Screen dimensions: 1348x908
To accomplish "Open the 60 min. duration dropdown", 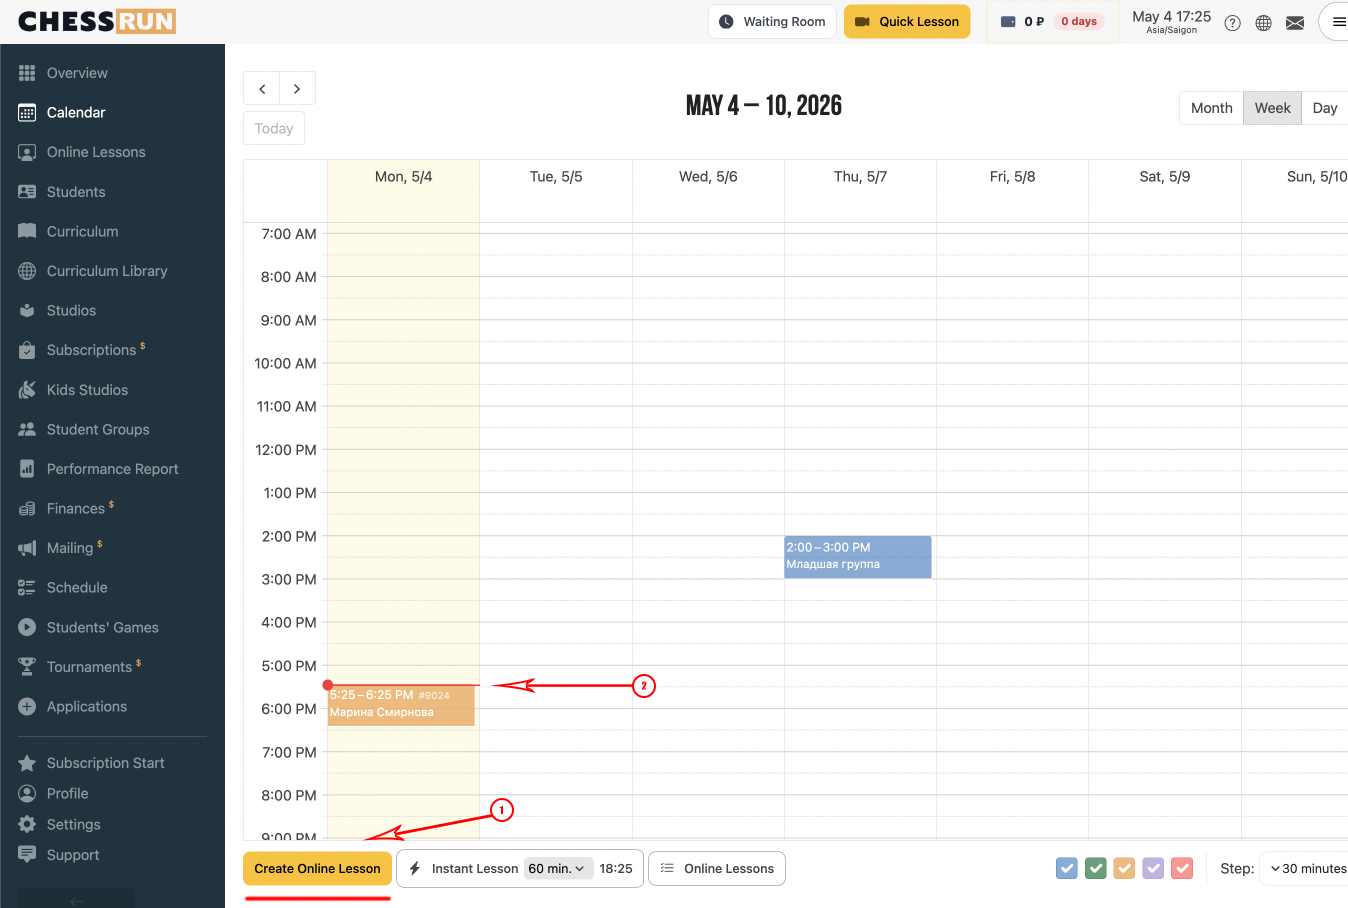I will pyautogui.click(x=558, y=868).
